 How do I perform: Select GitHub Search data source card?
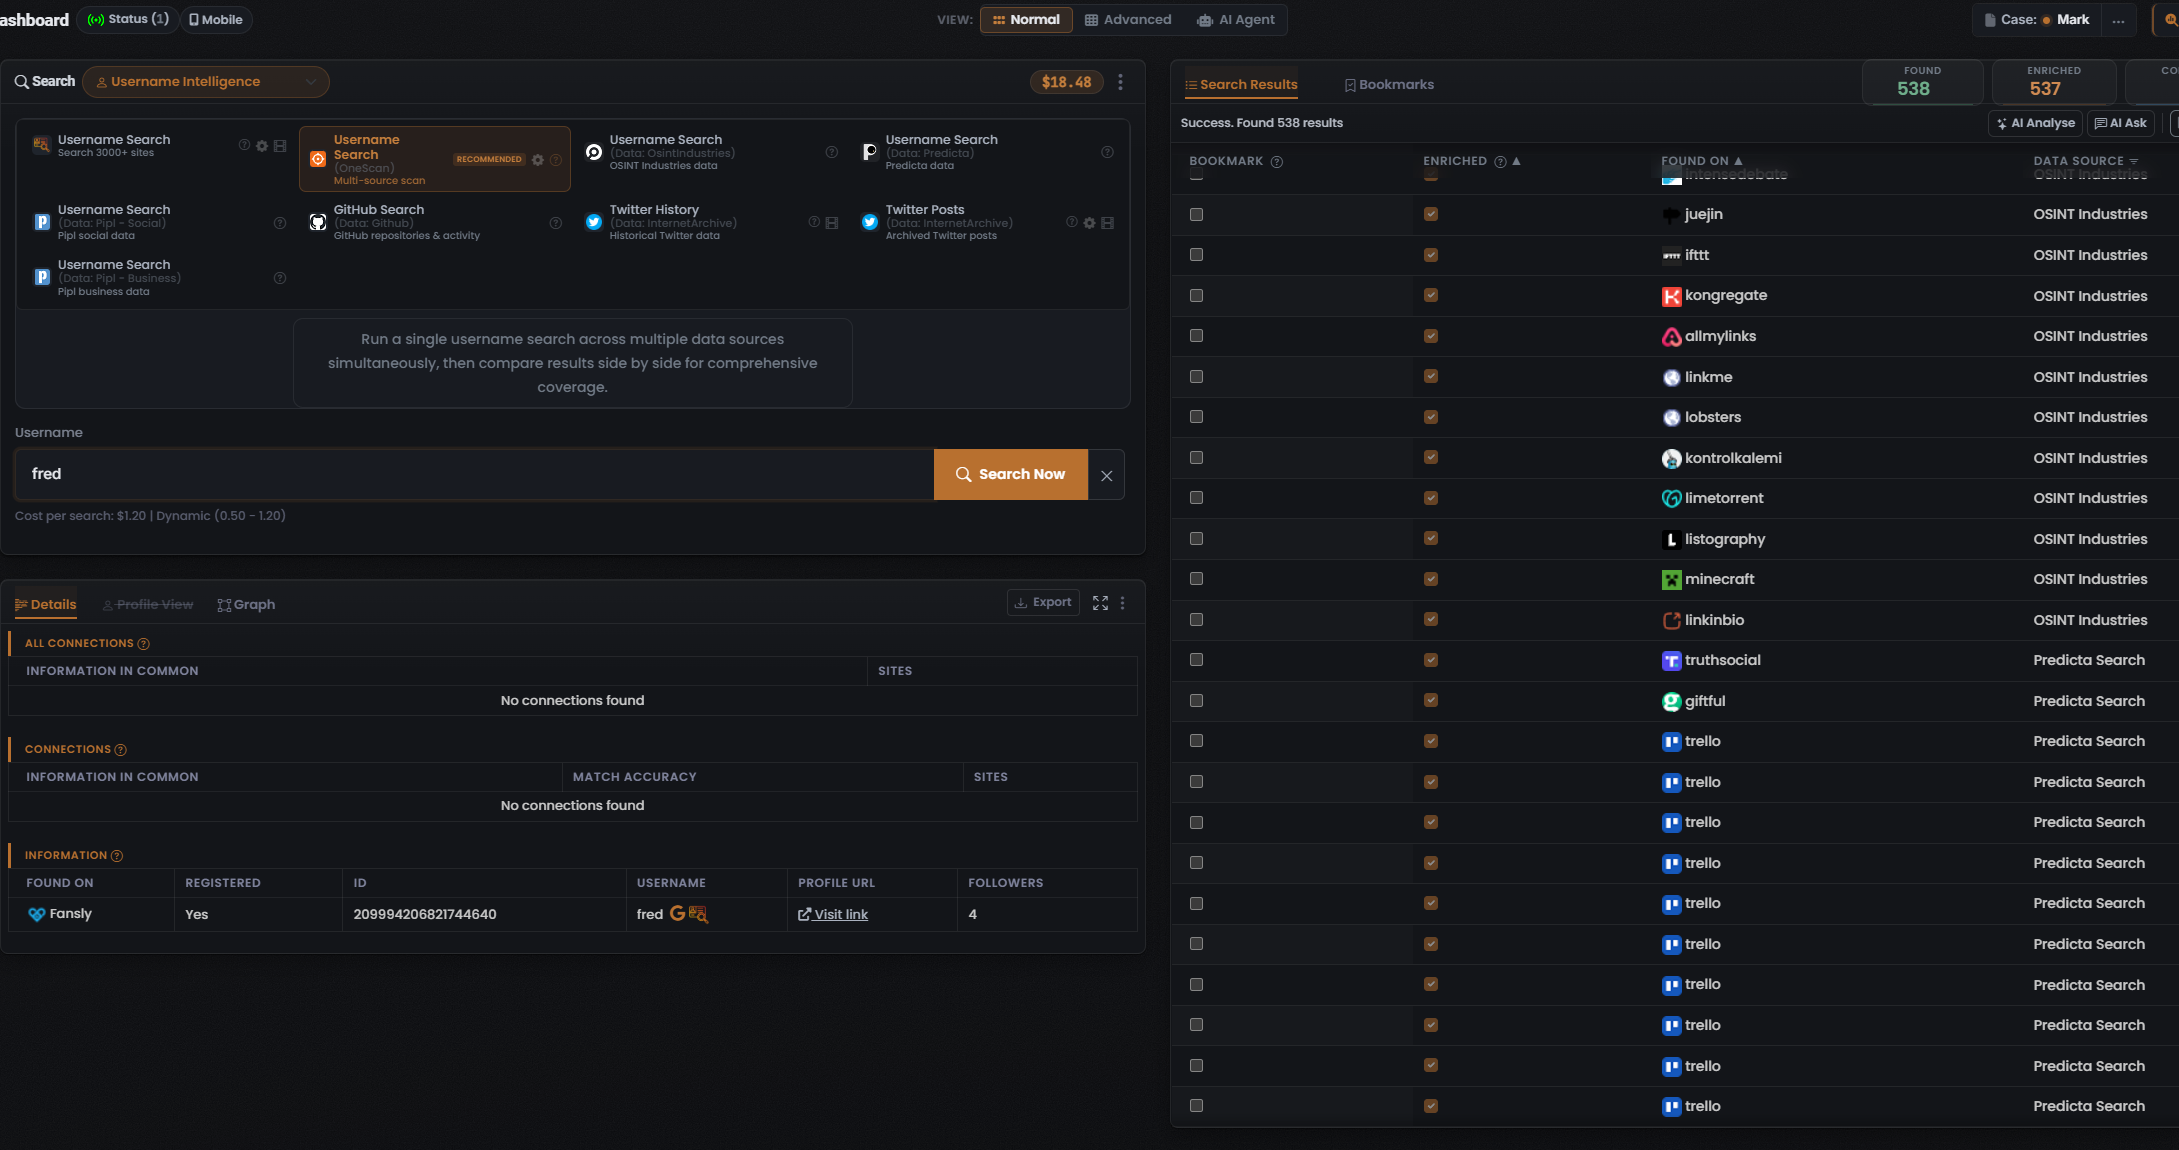click(436, 223)
